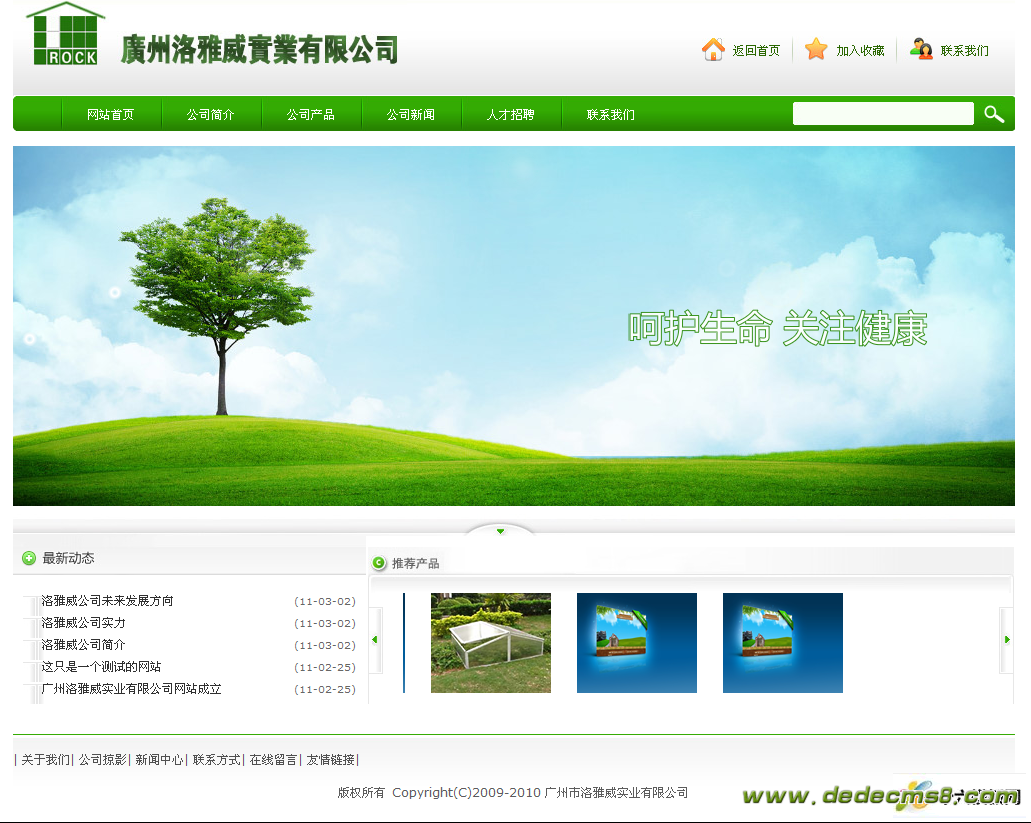Select 网站首页 in the green navigation bar
Screen dimensions: 1031x823
(110, 115)
